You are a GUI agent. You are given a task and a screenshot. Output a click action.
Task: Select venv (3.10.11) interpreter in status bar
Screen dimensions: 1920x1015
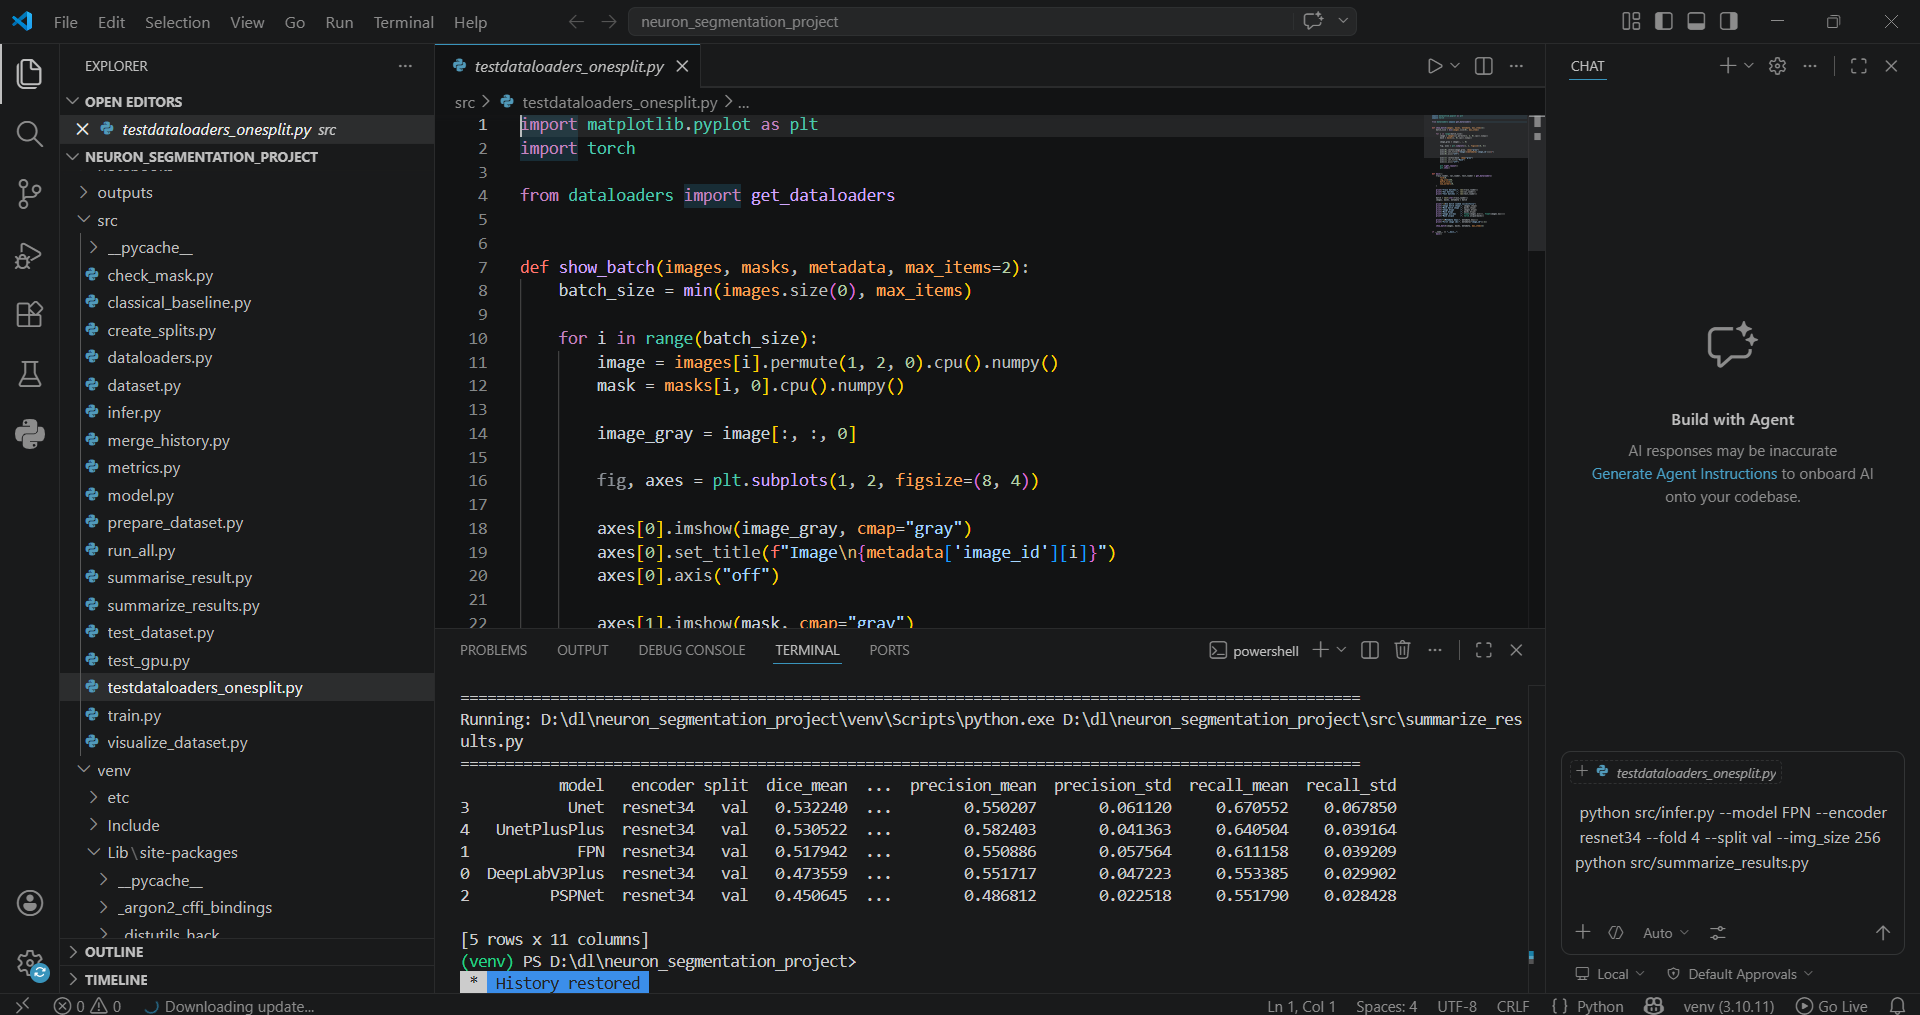(x=1729, y=1006)
